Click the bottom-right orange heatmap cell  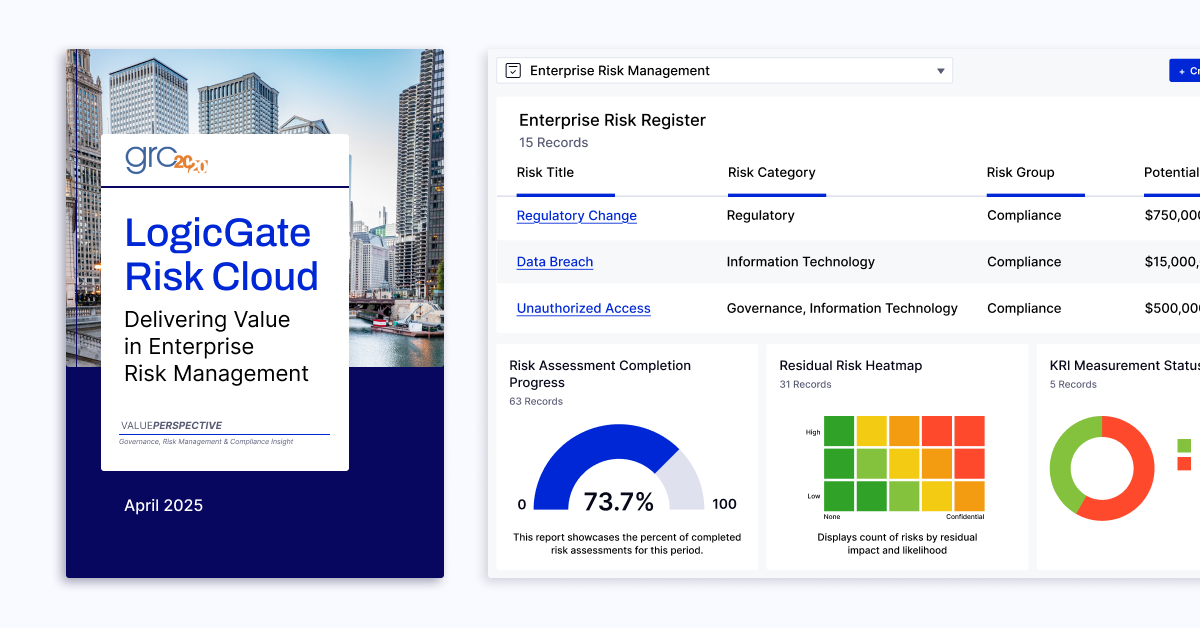pos(969,496)
